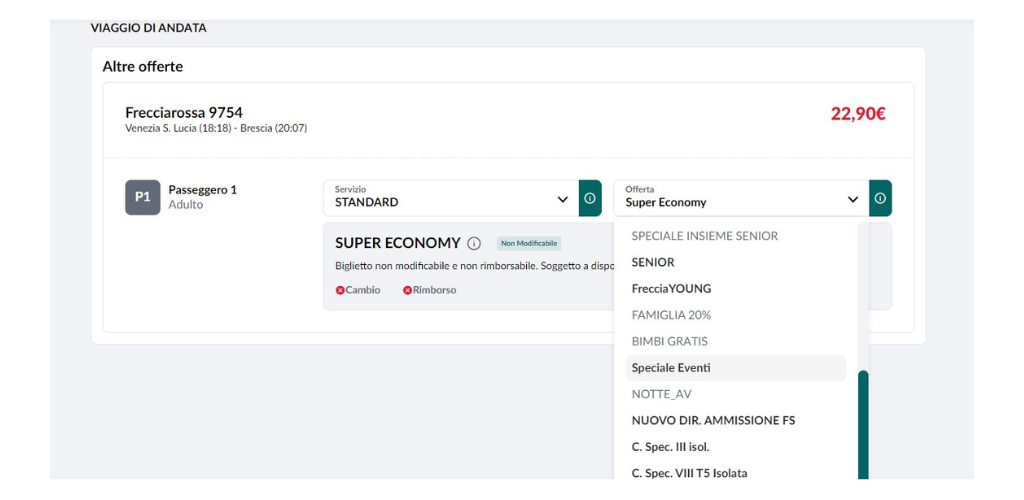Pick the FAMIGLIA 20% offer

(x=671, y=315)
